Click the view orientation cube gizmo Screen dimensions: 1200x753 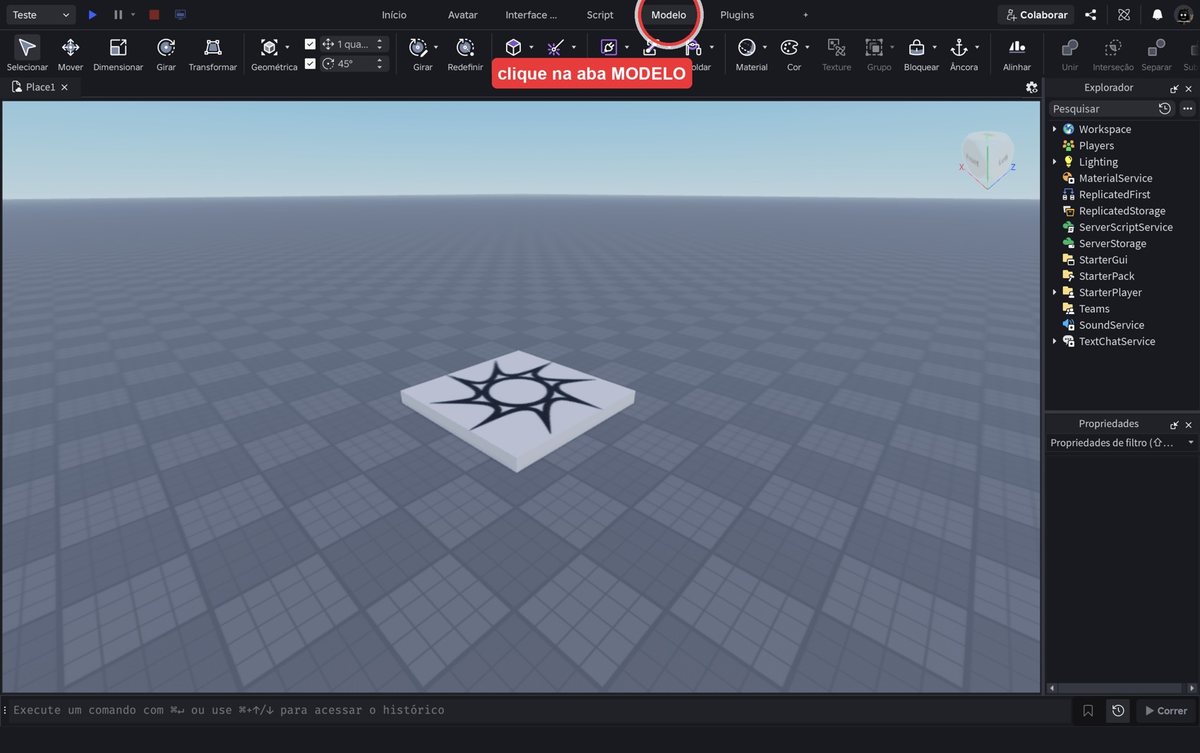point(987,159)
